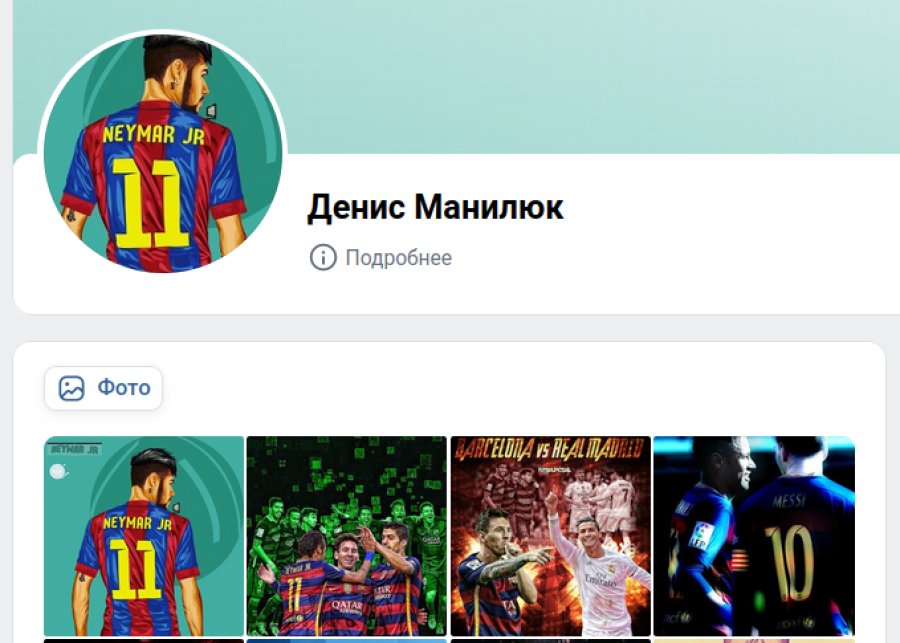This screenshot has height=643, width=900.
Task: Click NEYMAR JR text on the avatar jersey
Action: (x=153, y=135)
